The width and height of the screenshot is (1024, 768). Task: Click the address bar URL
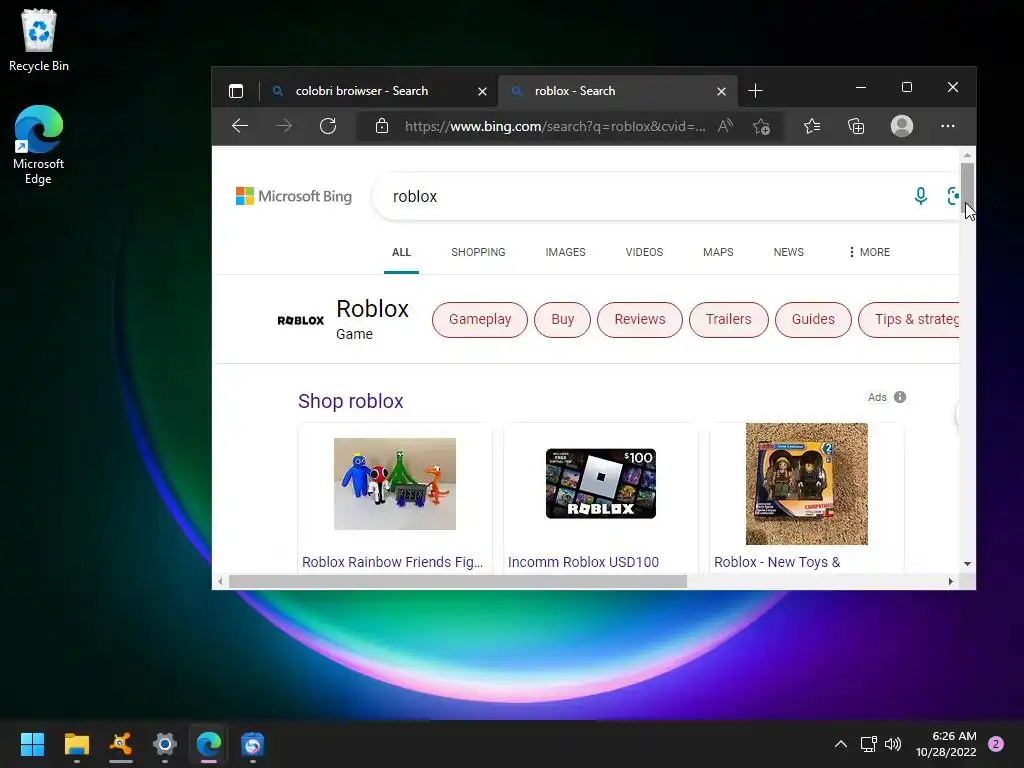click(x=555, y=126)
